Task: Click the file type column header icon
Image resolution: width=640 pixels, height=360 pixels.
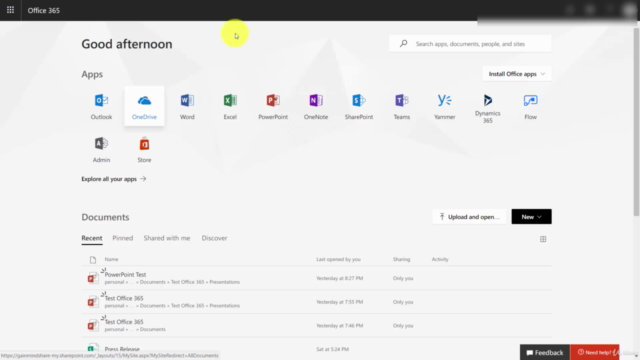Action: point(93,260)
